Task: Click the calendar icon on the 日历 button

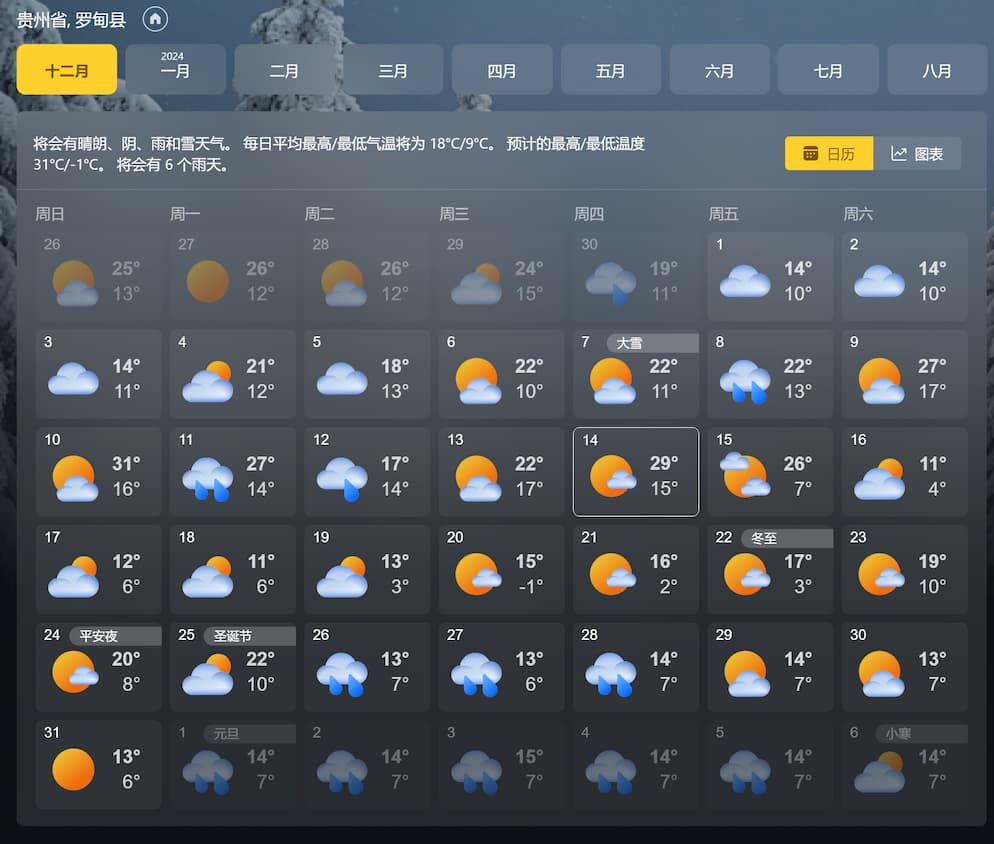Action: 810,153
